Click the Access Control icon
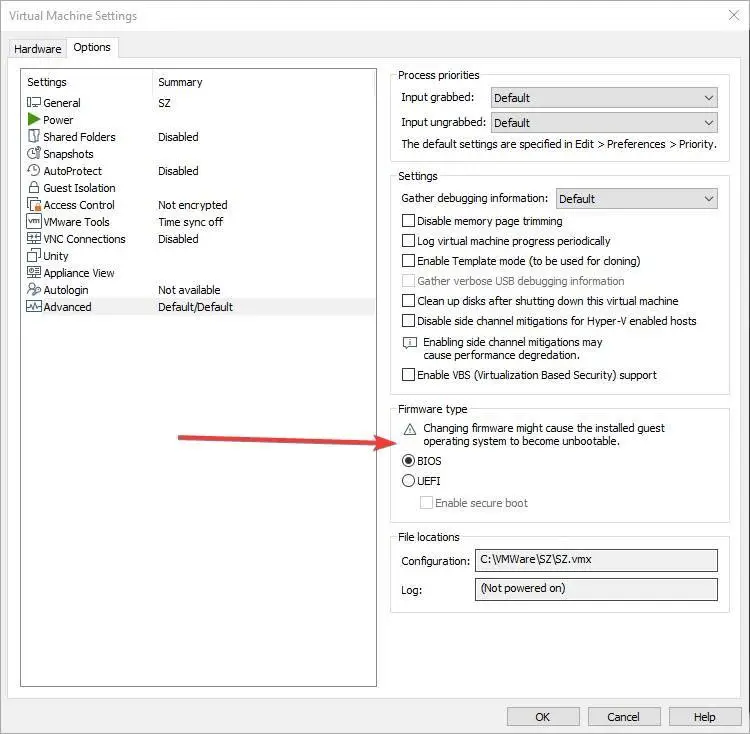 pos(34,205)
